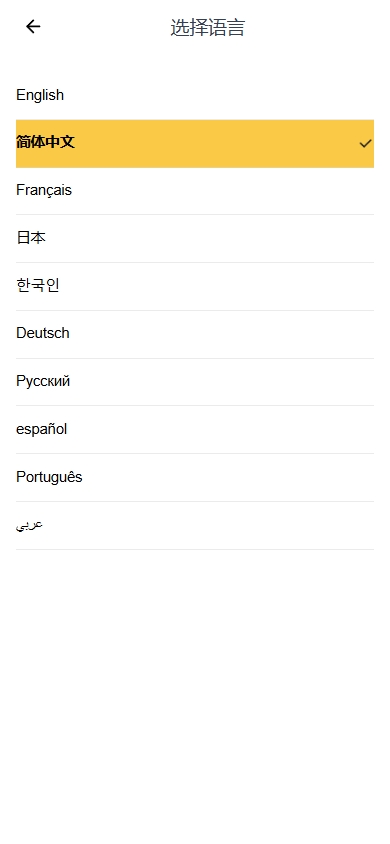Screen dimensions: 390x844
Task: Select the first language, English
Action: tap(195, 95)
